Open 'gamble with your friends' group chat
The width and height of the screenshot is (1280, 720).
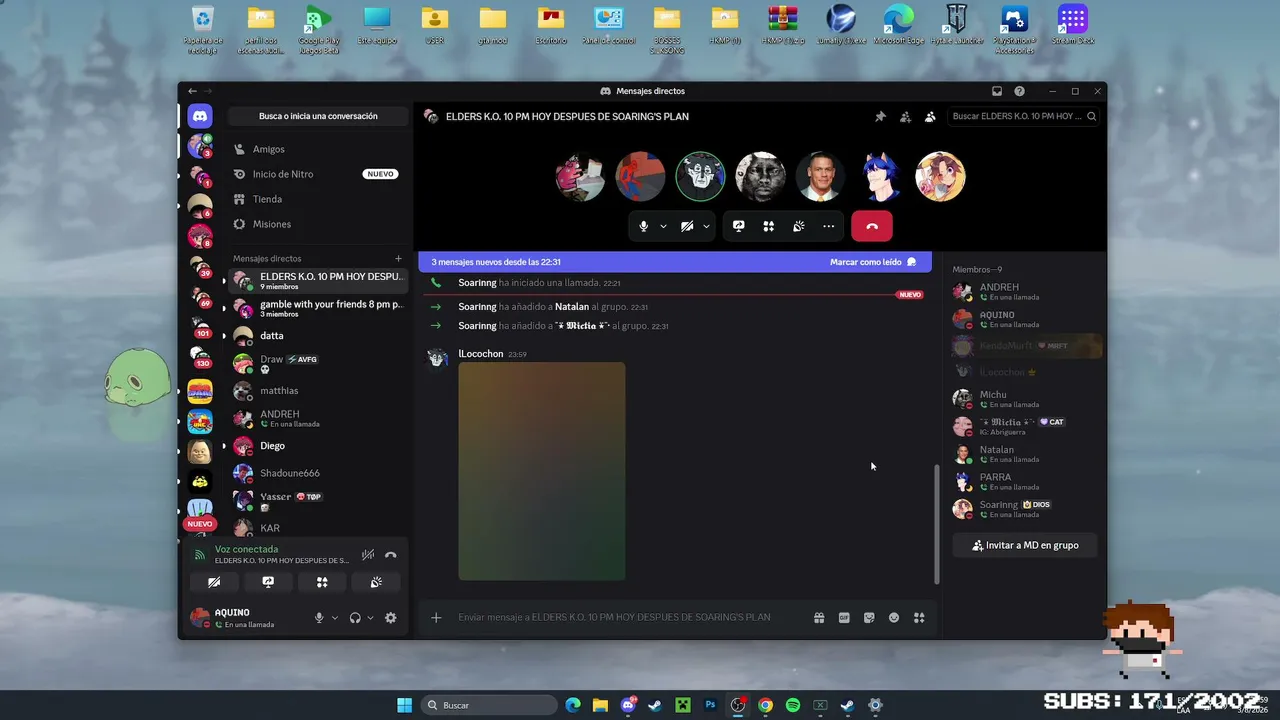point(318,308)
